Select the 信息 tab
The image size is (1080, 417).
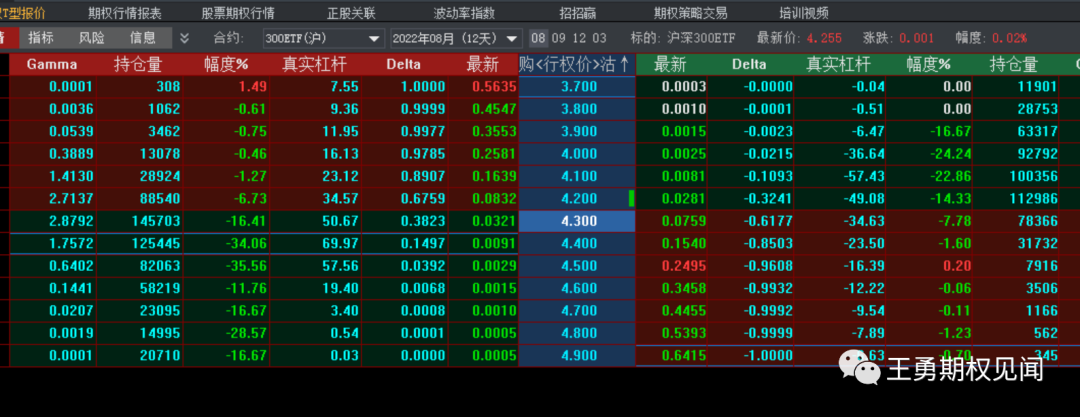tap(143, 38)
